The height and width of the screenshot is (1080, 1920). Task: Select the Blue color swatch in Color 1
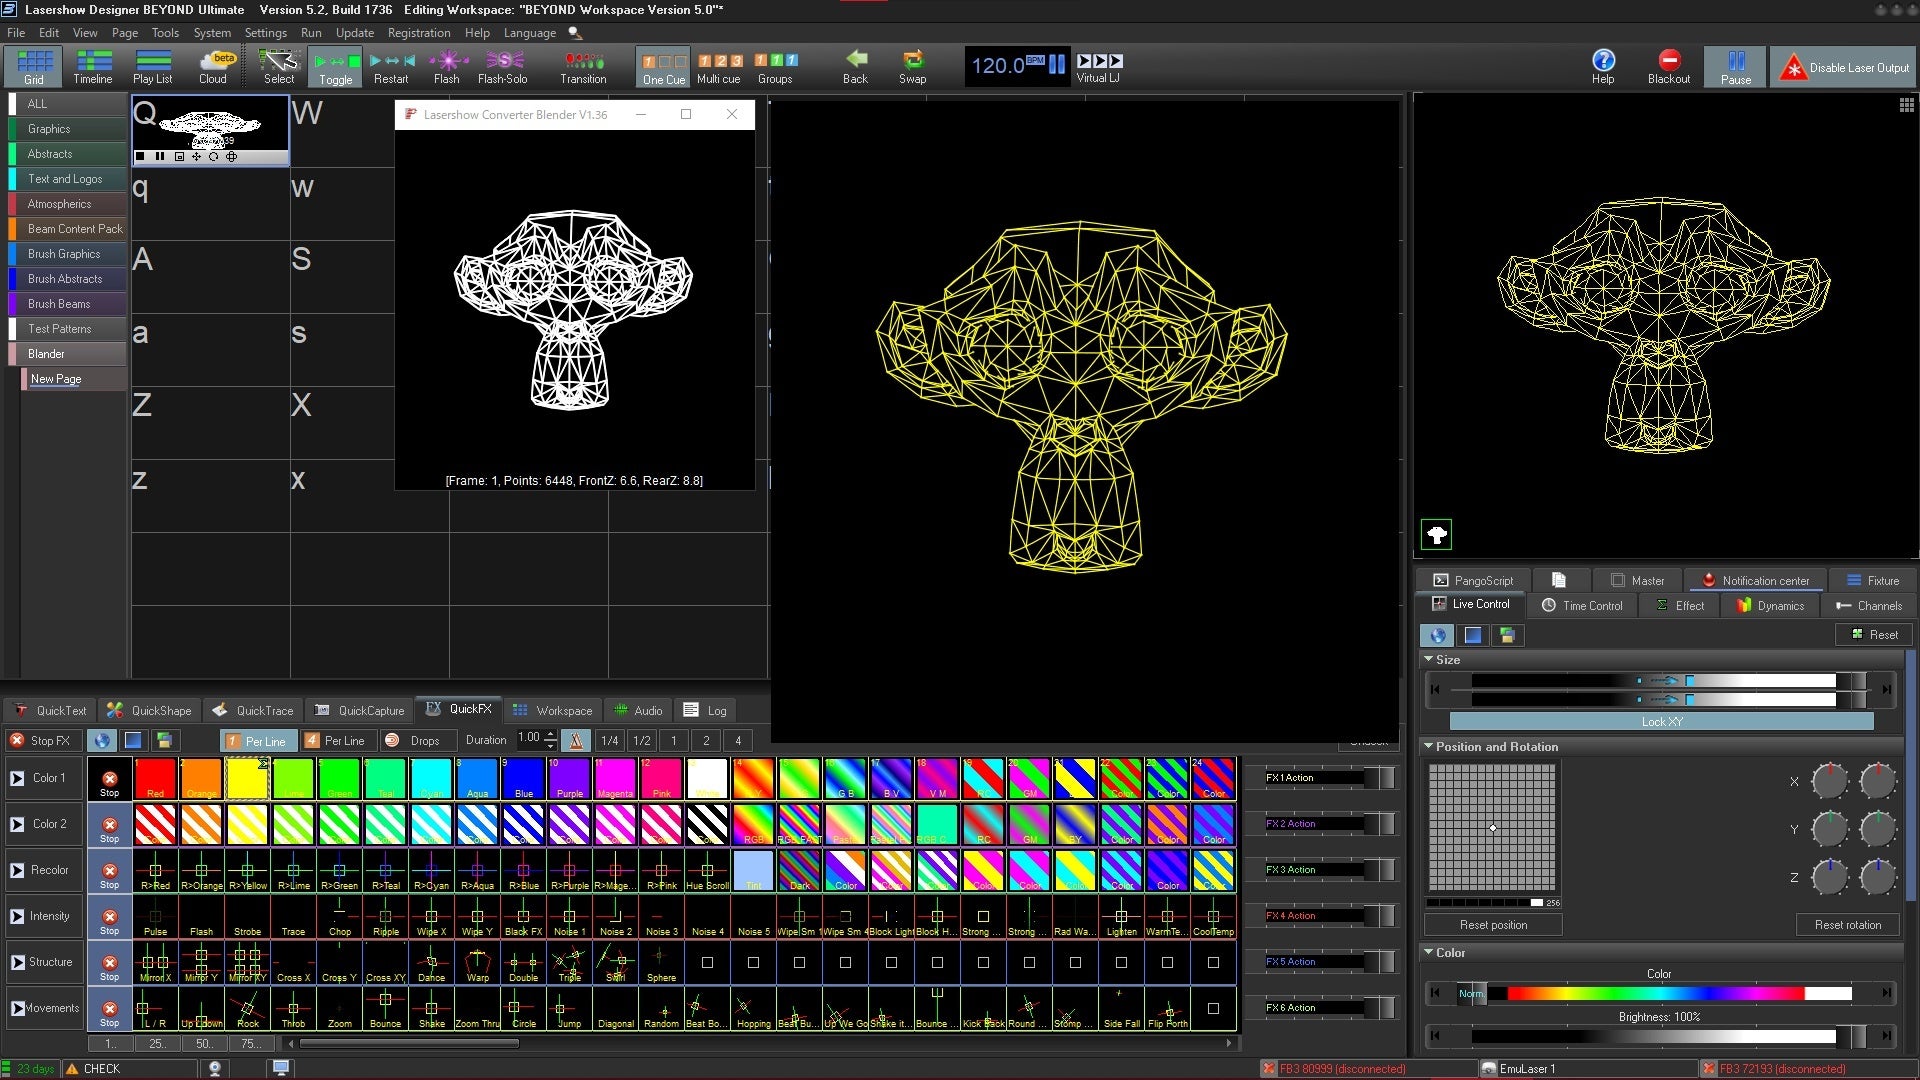(523, 779)
